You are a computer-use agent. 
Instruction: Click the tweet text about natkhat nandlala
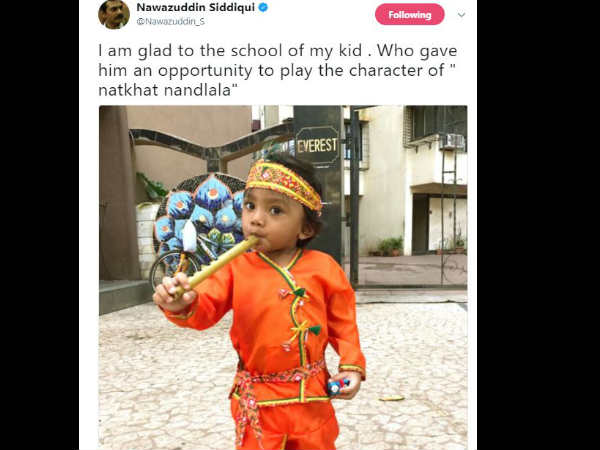tap(278, 70)
